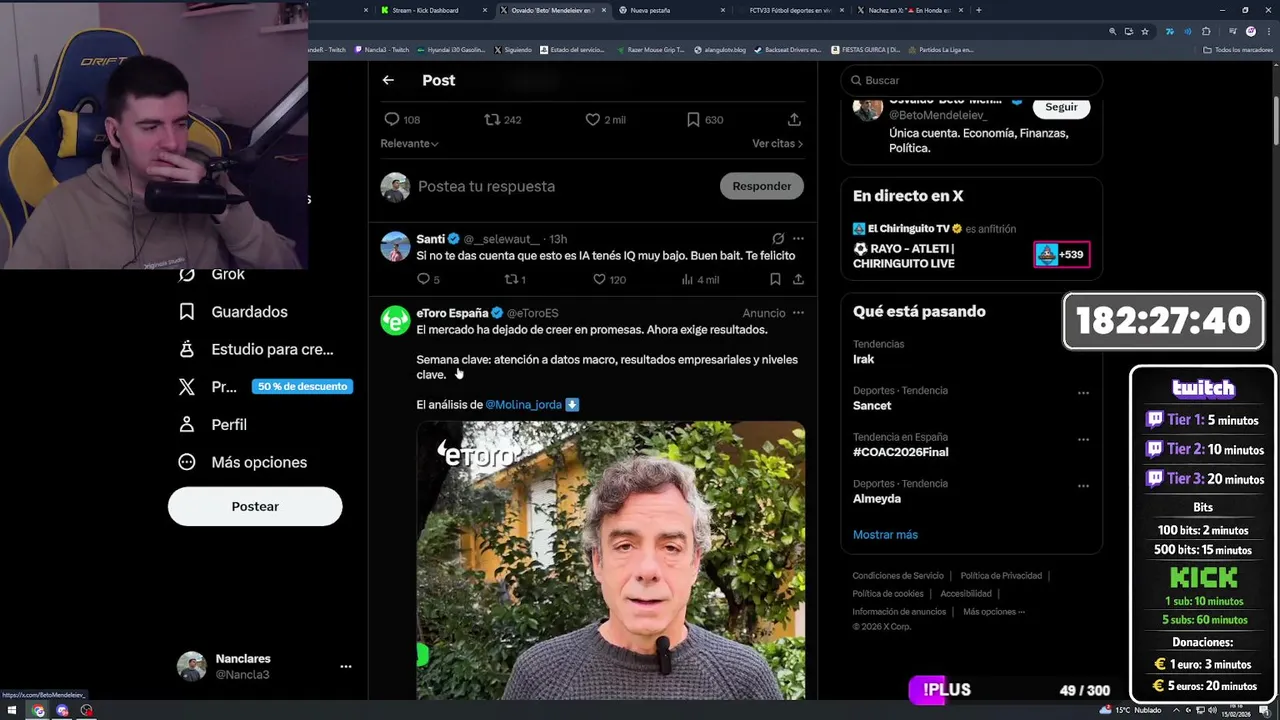Open Nancla3 - Twitch bookmark
1280x720 pixels.
tap(380, 50)
